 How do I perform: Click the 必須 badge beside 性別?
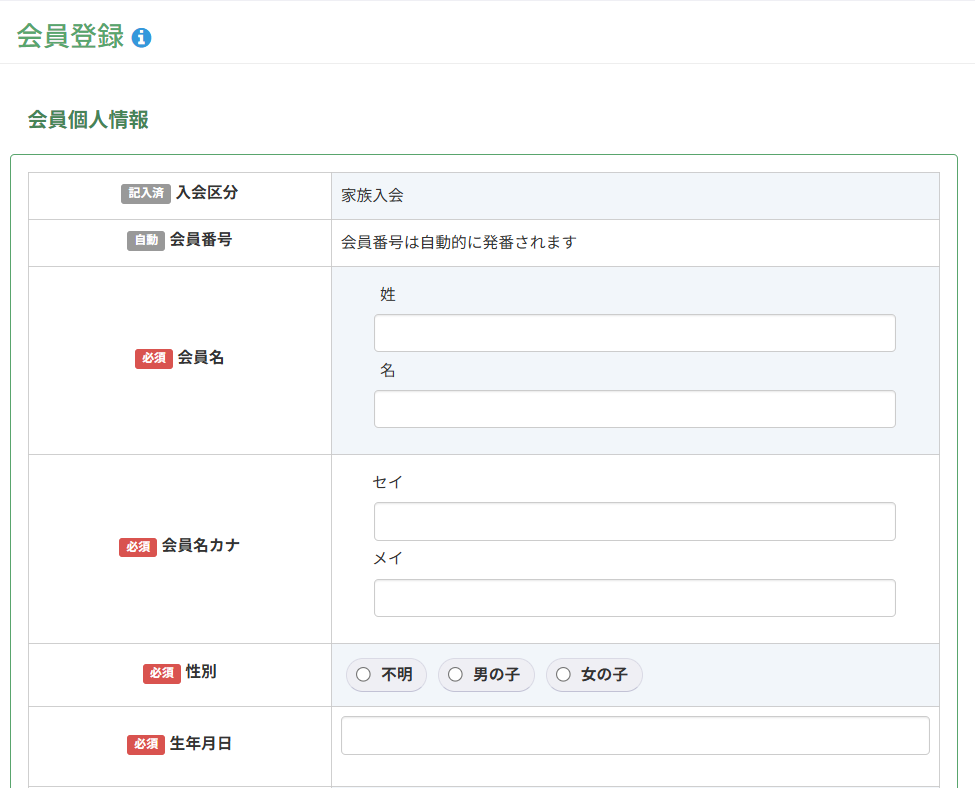[162, 673]
